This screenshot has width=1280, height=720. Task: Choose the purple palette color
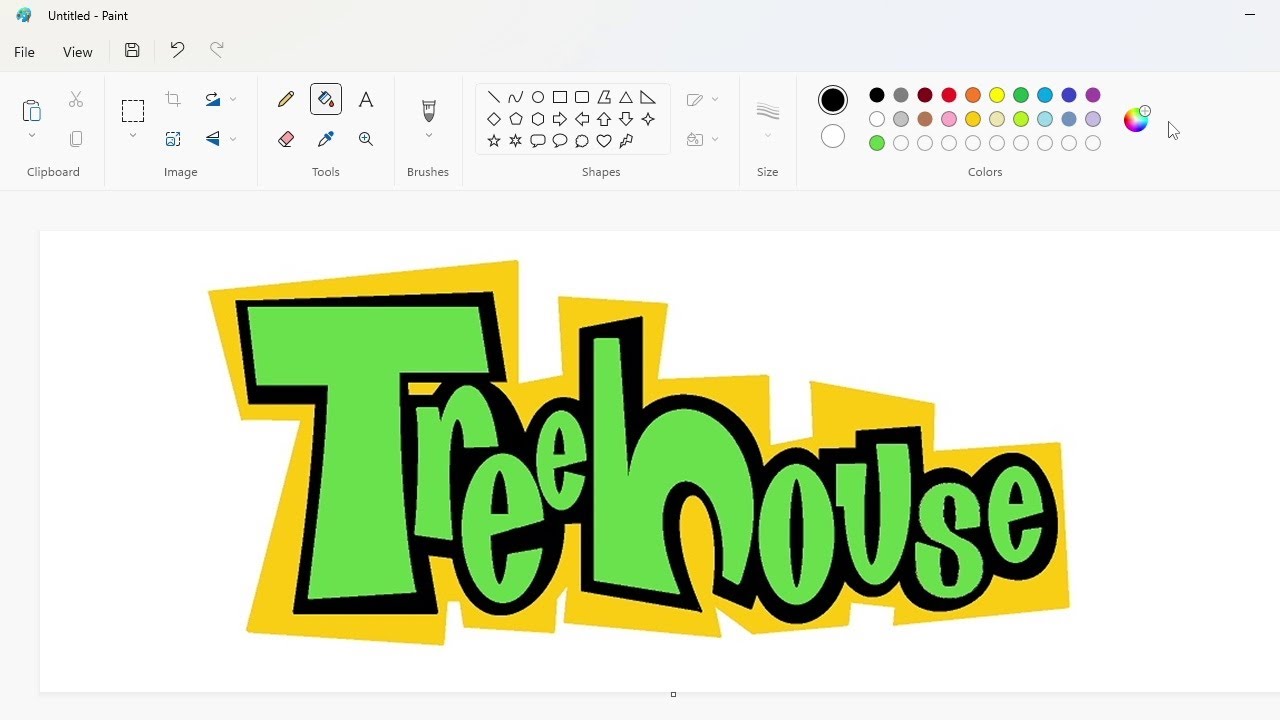tap(1093, 95)
